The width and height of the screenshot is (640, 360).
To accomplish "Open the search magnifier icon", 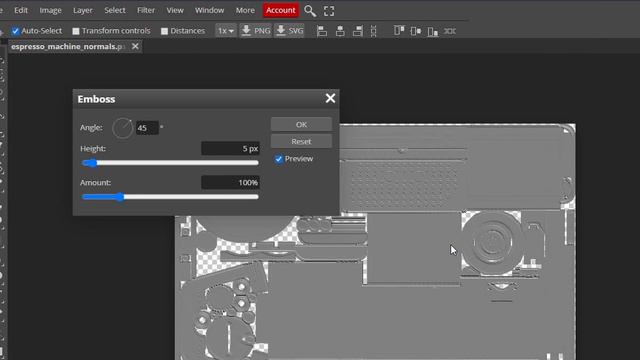I will click(x=310, y=11).
